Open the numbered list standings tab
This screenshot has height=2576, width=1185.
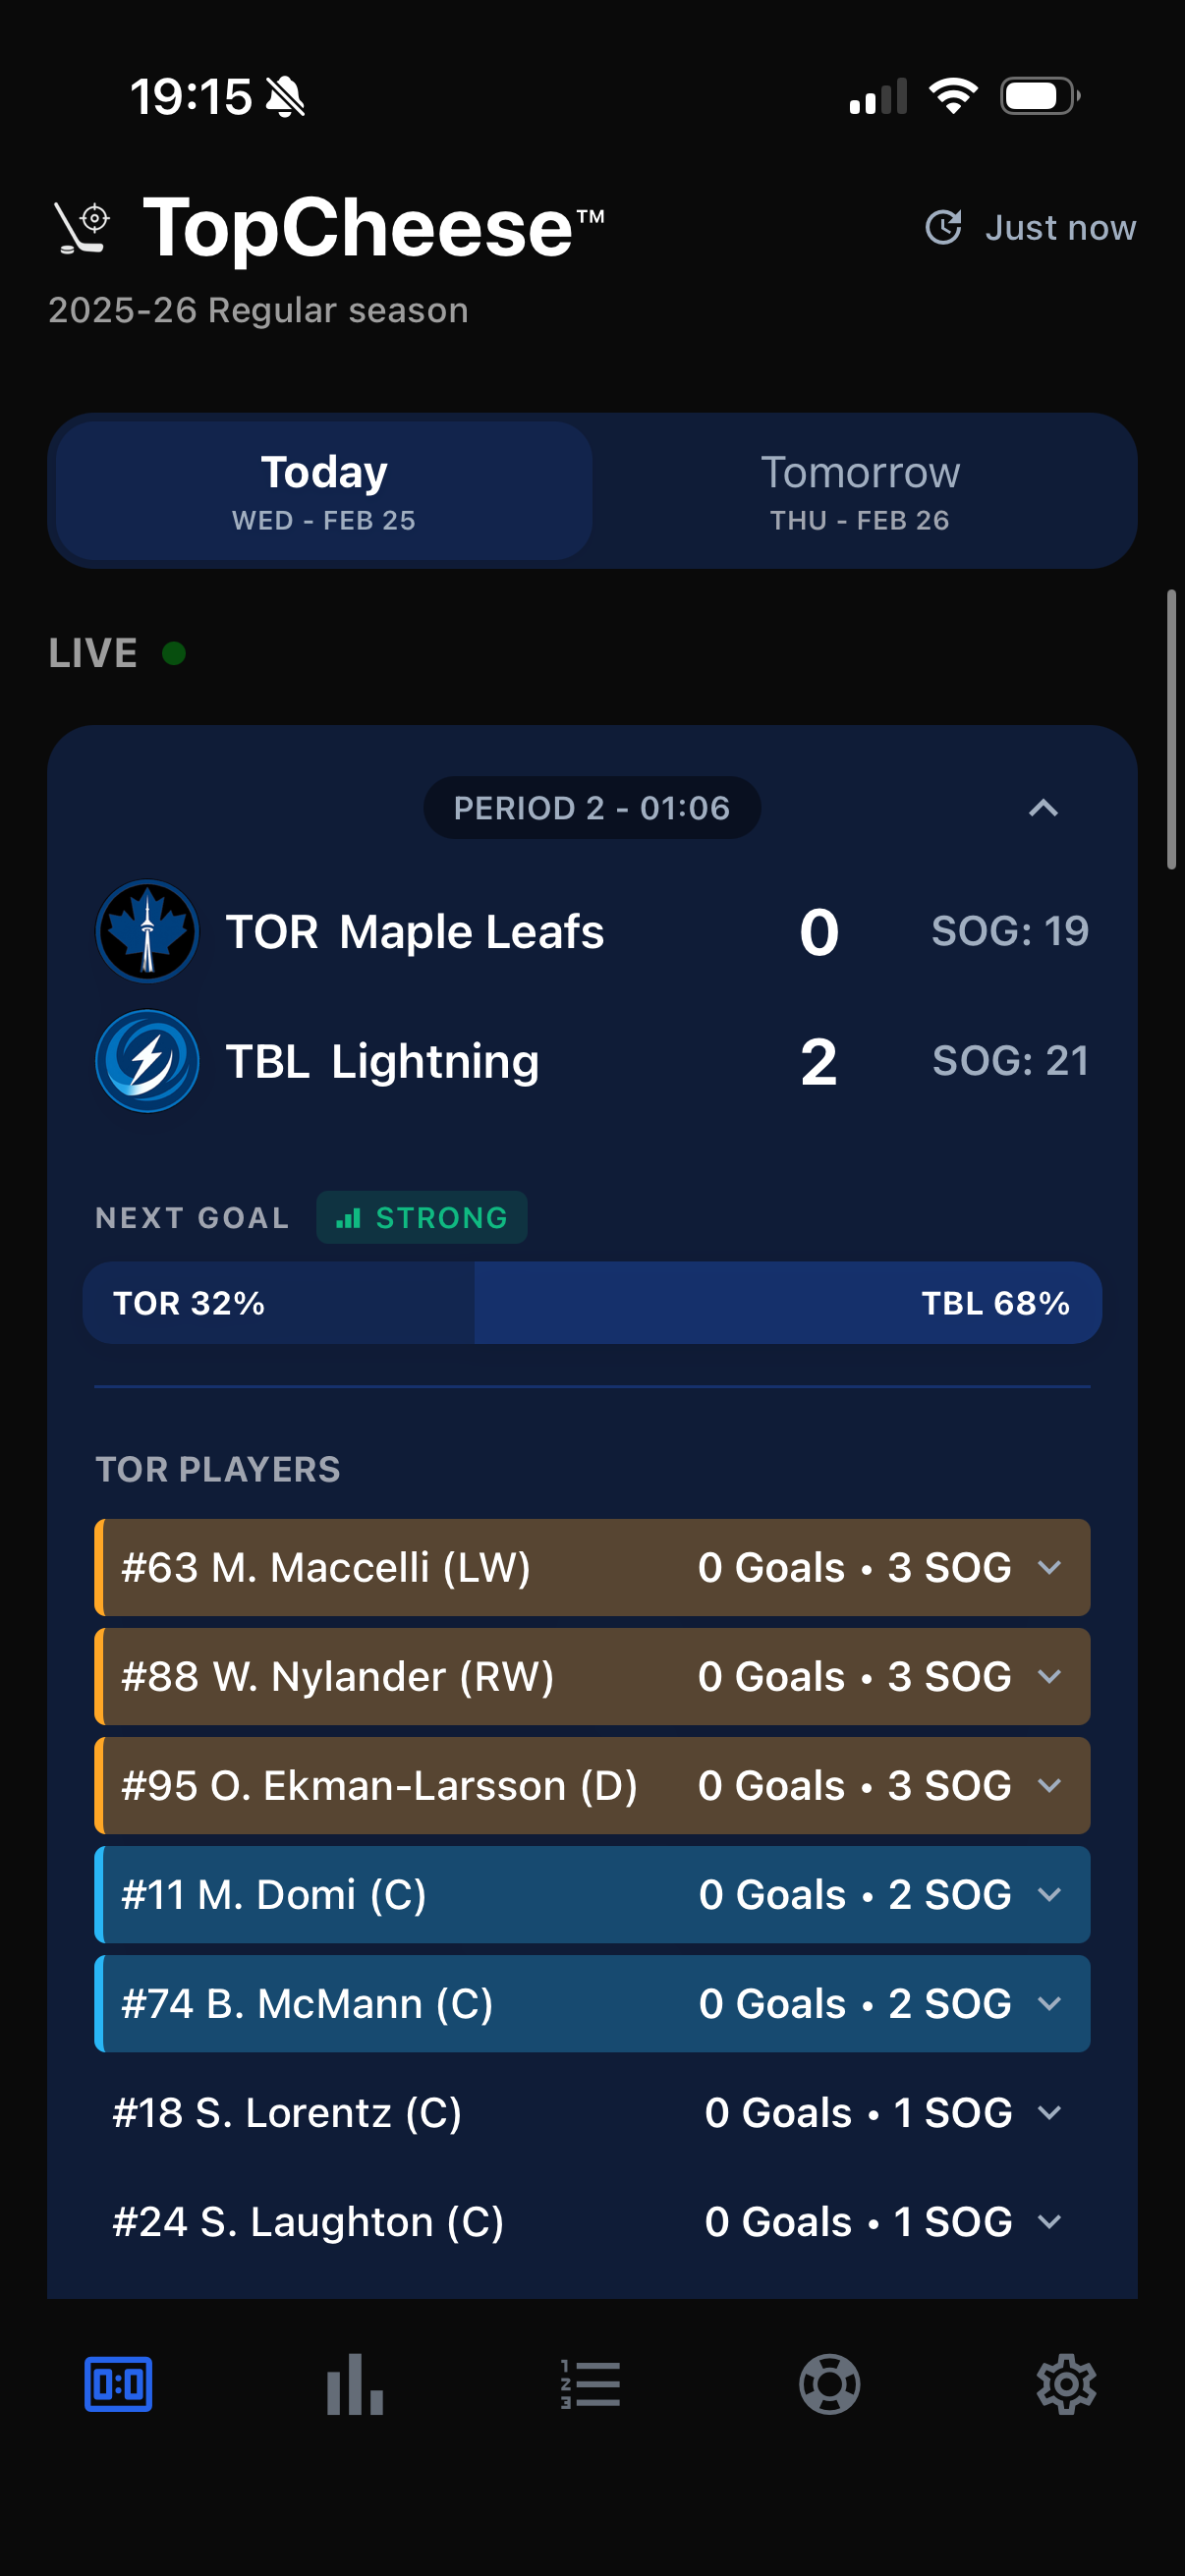[591, 2384]
